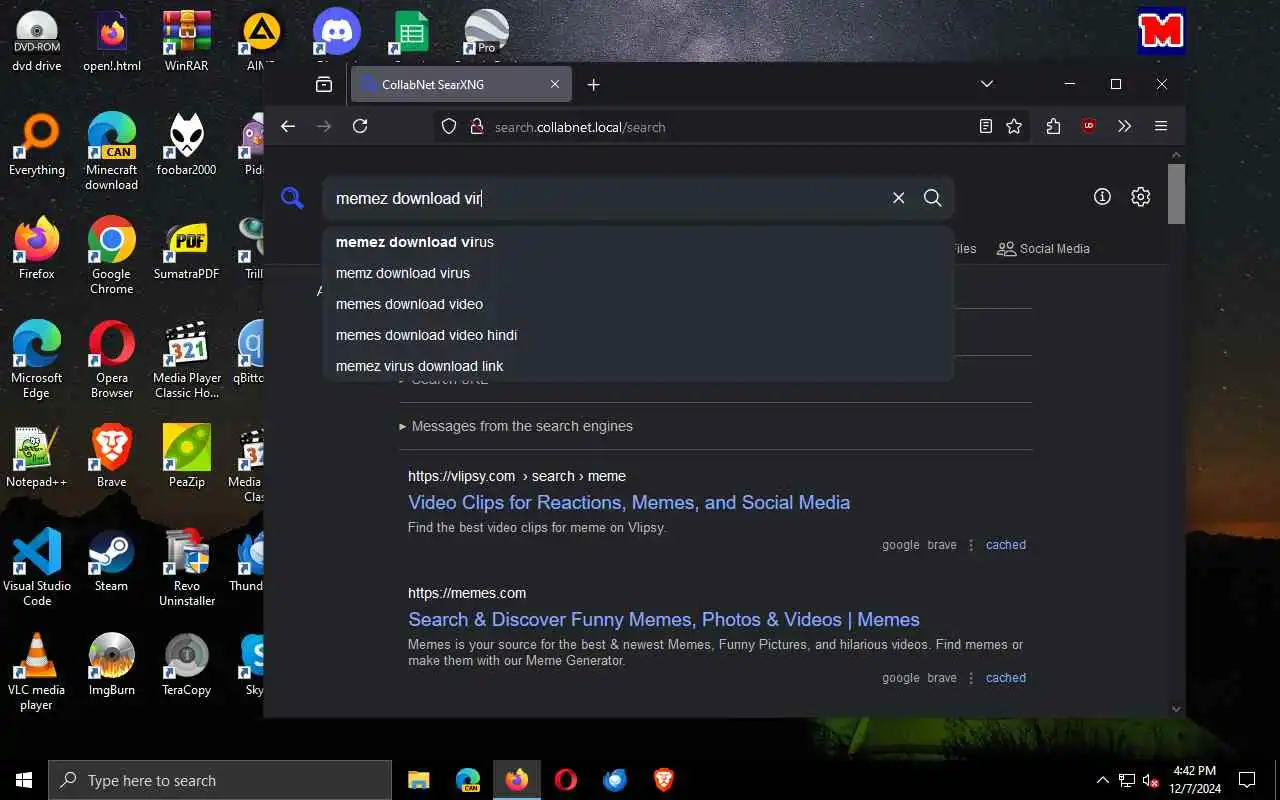1280x800 pixels.
Task: Open cached link for vlipsy result
Action: point(1006,545)
